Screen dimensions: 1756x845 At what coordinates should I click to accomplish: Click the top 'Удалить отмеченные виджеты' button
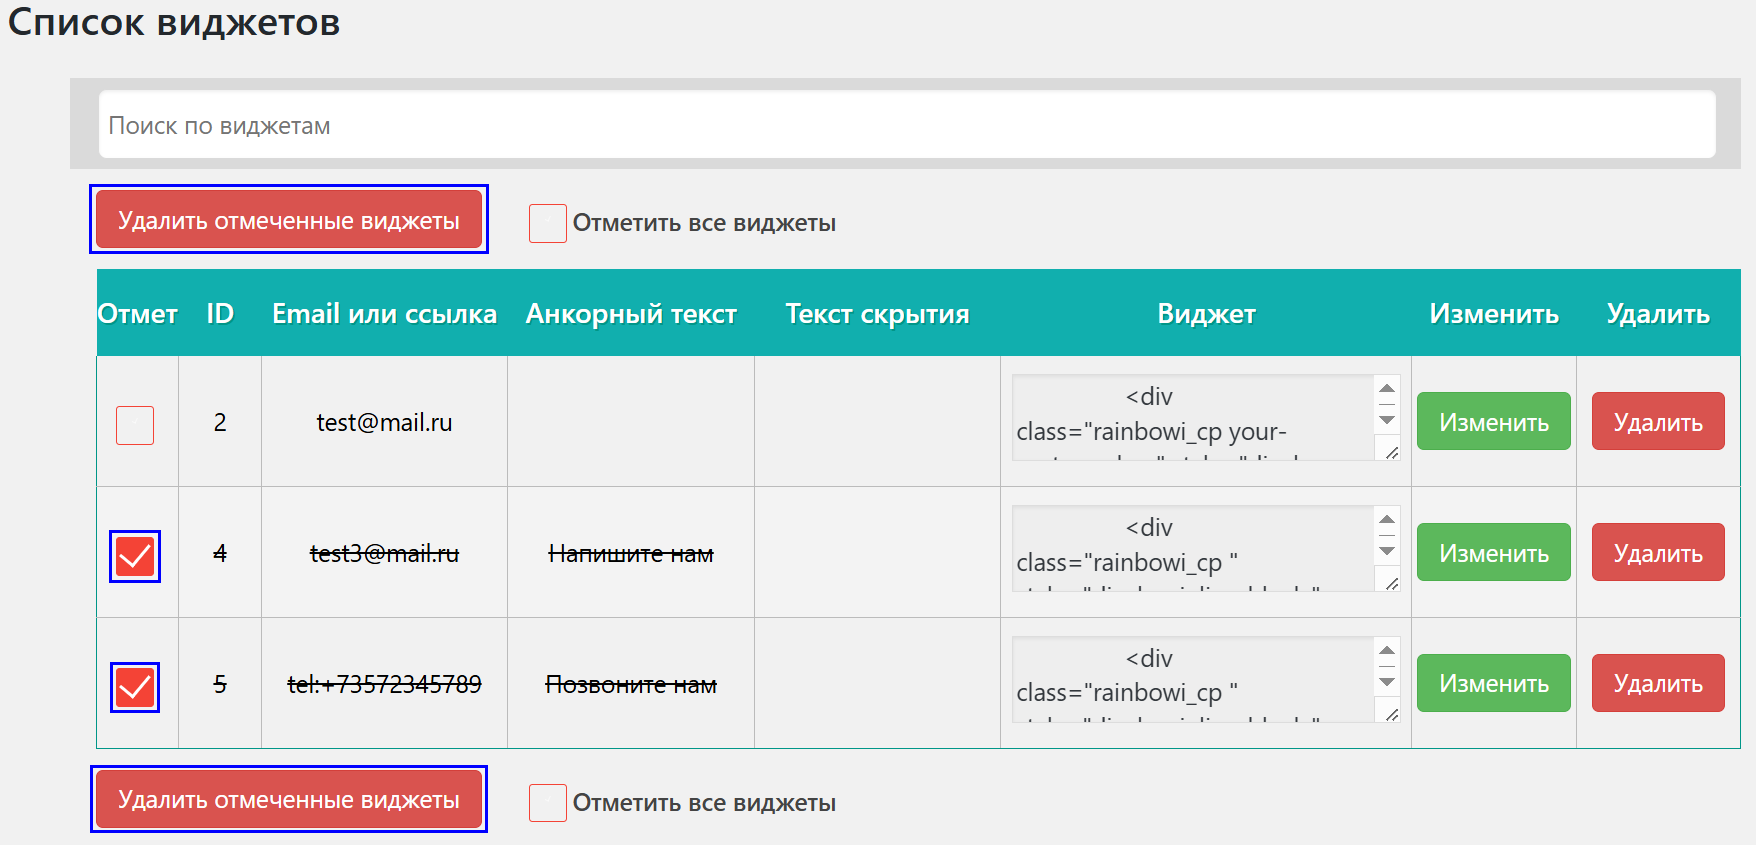coord(289,220)
